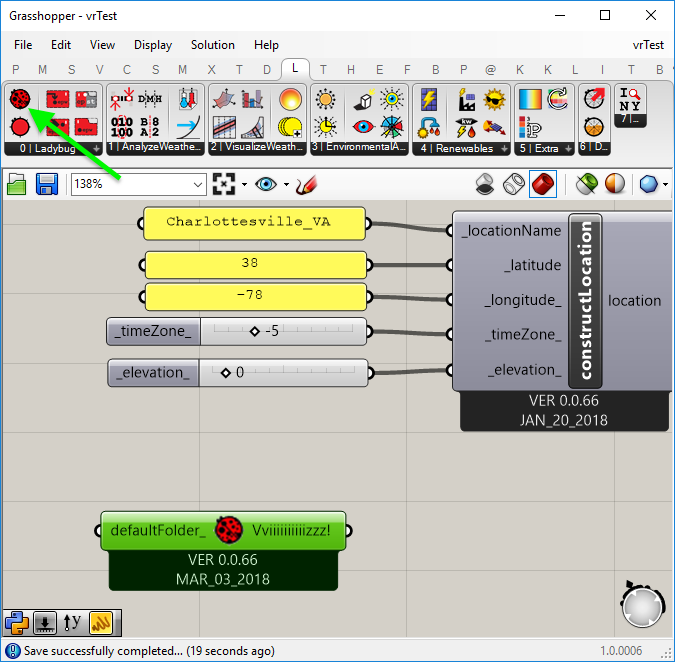Open the Display menu
Image resolution: width=675 pixels, height=662 pixels.
[153, 45]
